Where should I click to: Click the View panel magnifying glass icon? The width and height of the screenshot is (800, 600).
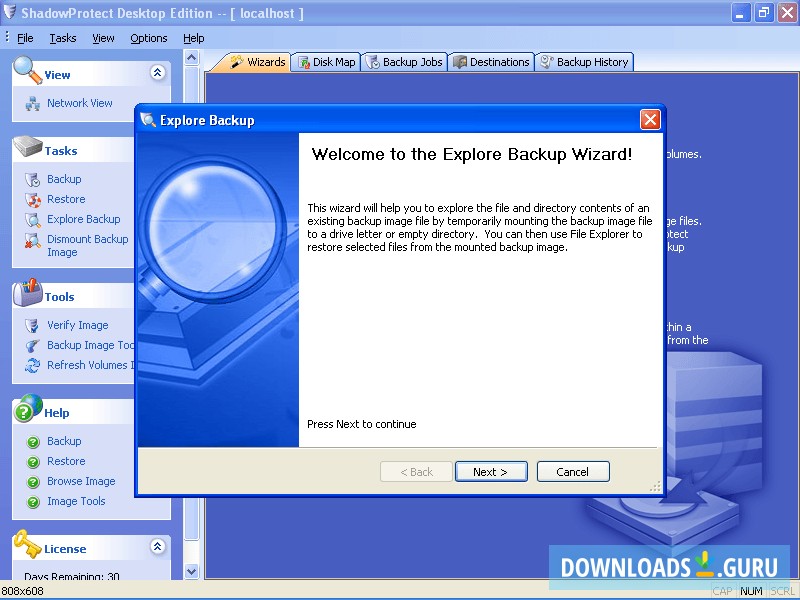click(28, 70)
